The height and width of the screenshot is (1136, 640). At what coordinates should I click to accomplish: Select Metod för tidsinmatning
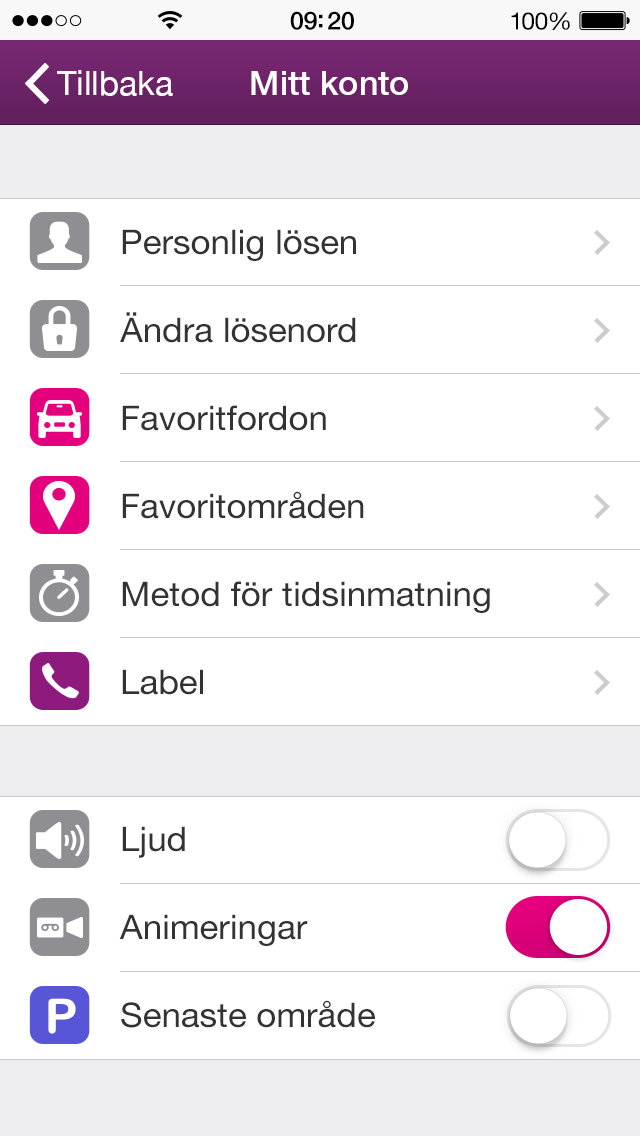point(306,594)
